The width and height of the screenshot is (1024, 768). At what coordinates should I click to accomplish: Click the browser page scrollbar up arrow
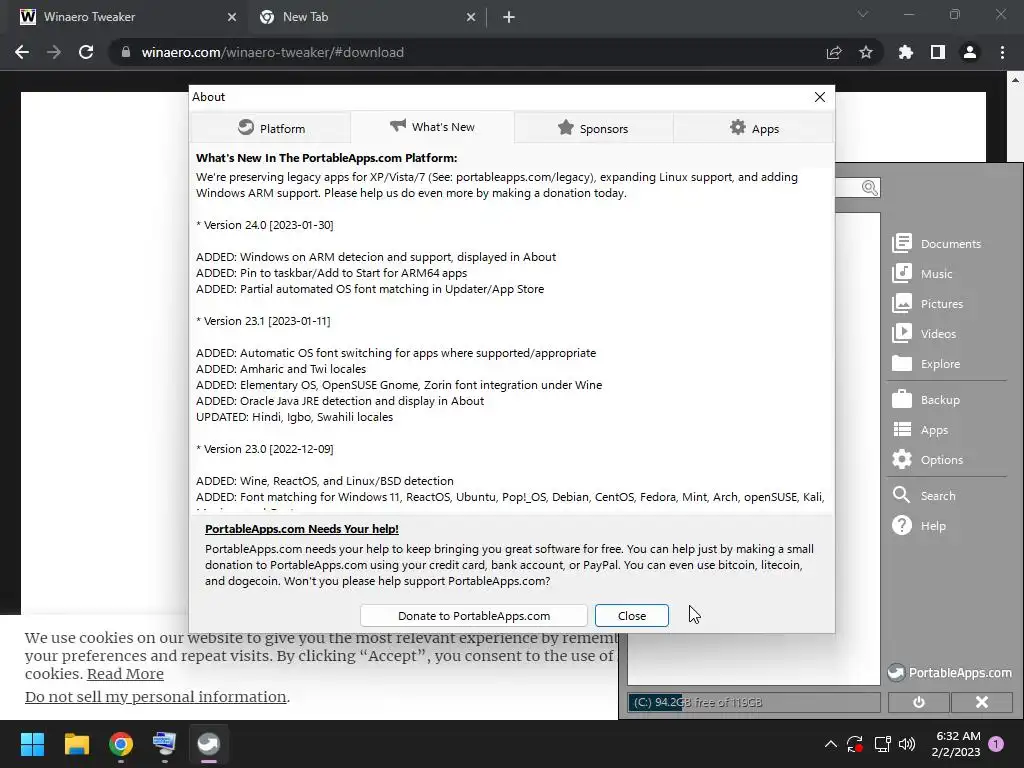[x=1016, y=80]
